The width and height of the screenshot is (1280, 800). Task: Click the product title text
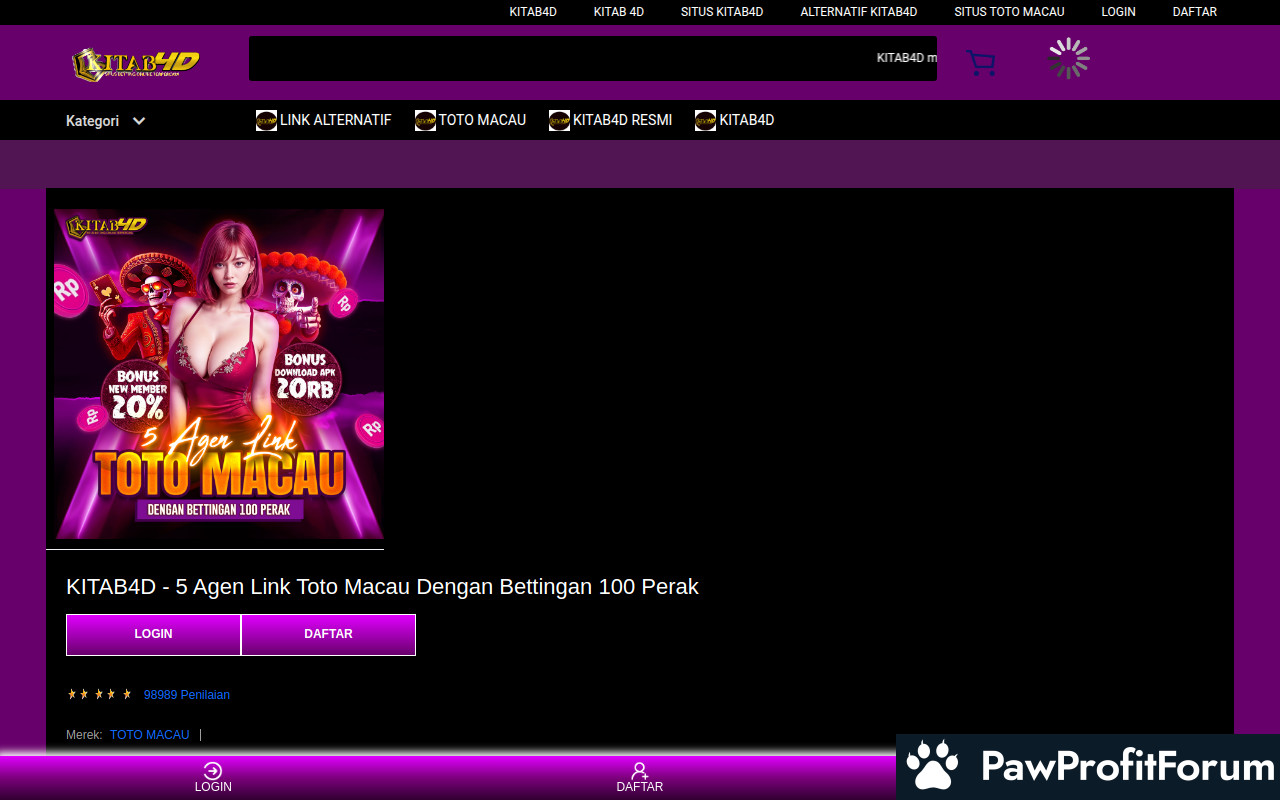click(382, 587)
